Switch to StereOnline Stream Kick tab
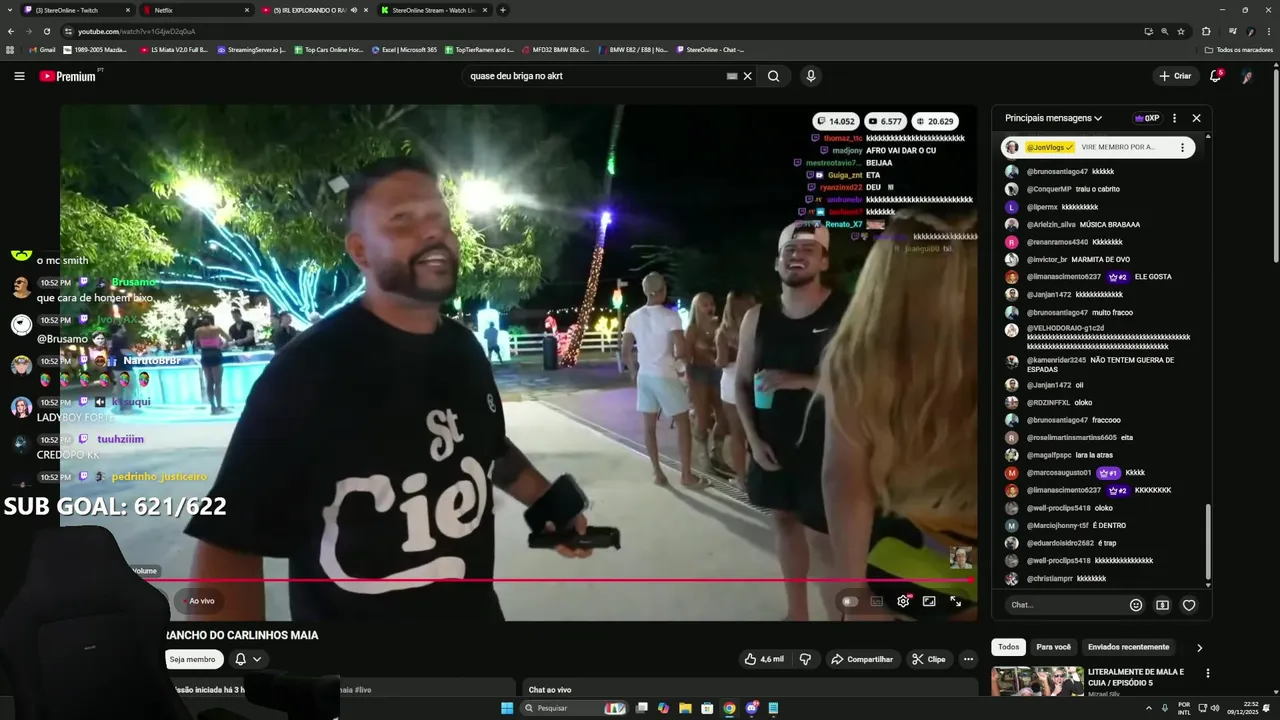This screenshot has height=720, width=1280. coord(433,10)
